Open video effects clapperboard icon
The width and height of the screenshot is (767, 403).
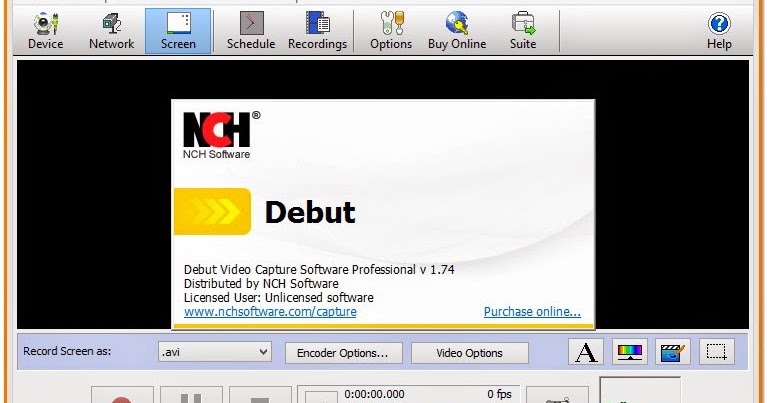673,352
